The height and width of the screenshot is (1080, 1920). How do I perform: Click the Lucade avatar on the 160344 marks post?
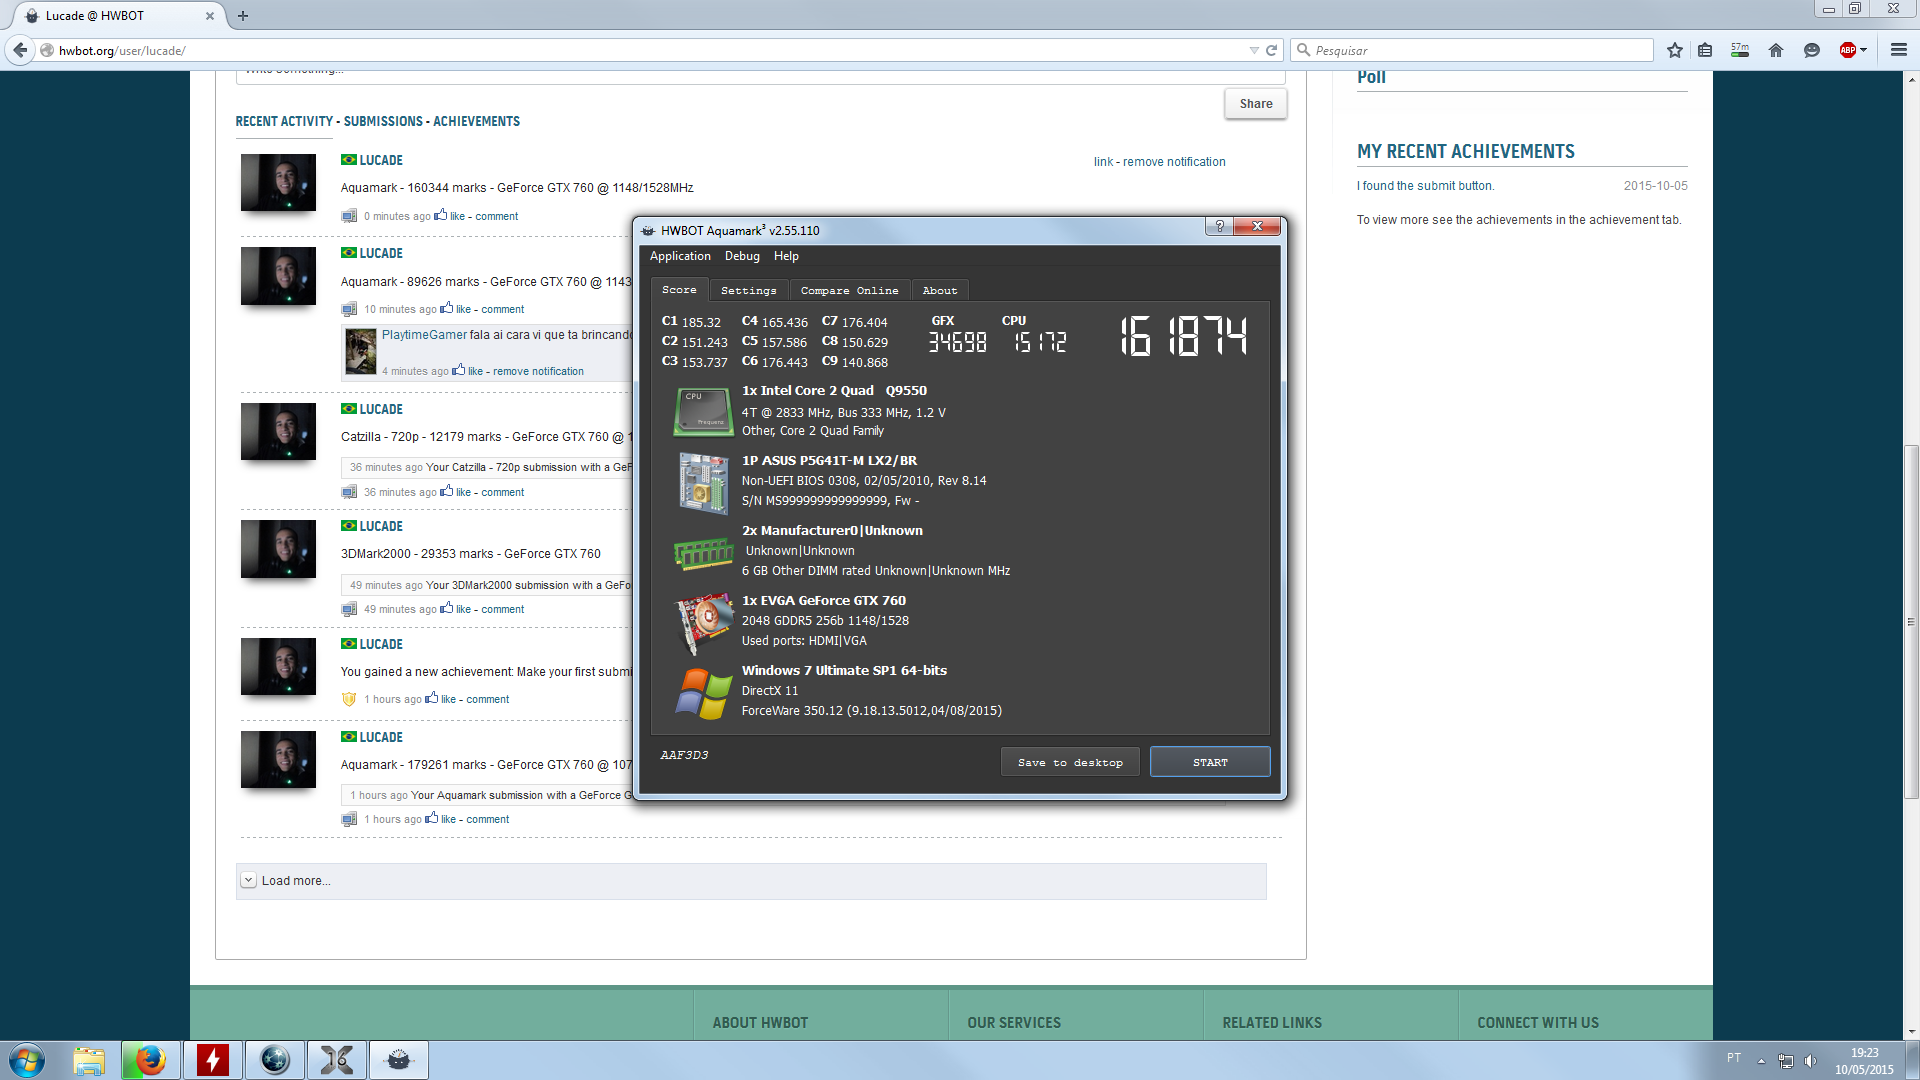(278, 182)
